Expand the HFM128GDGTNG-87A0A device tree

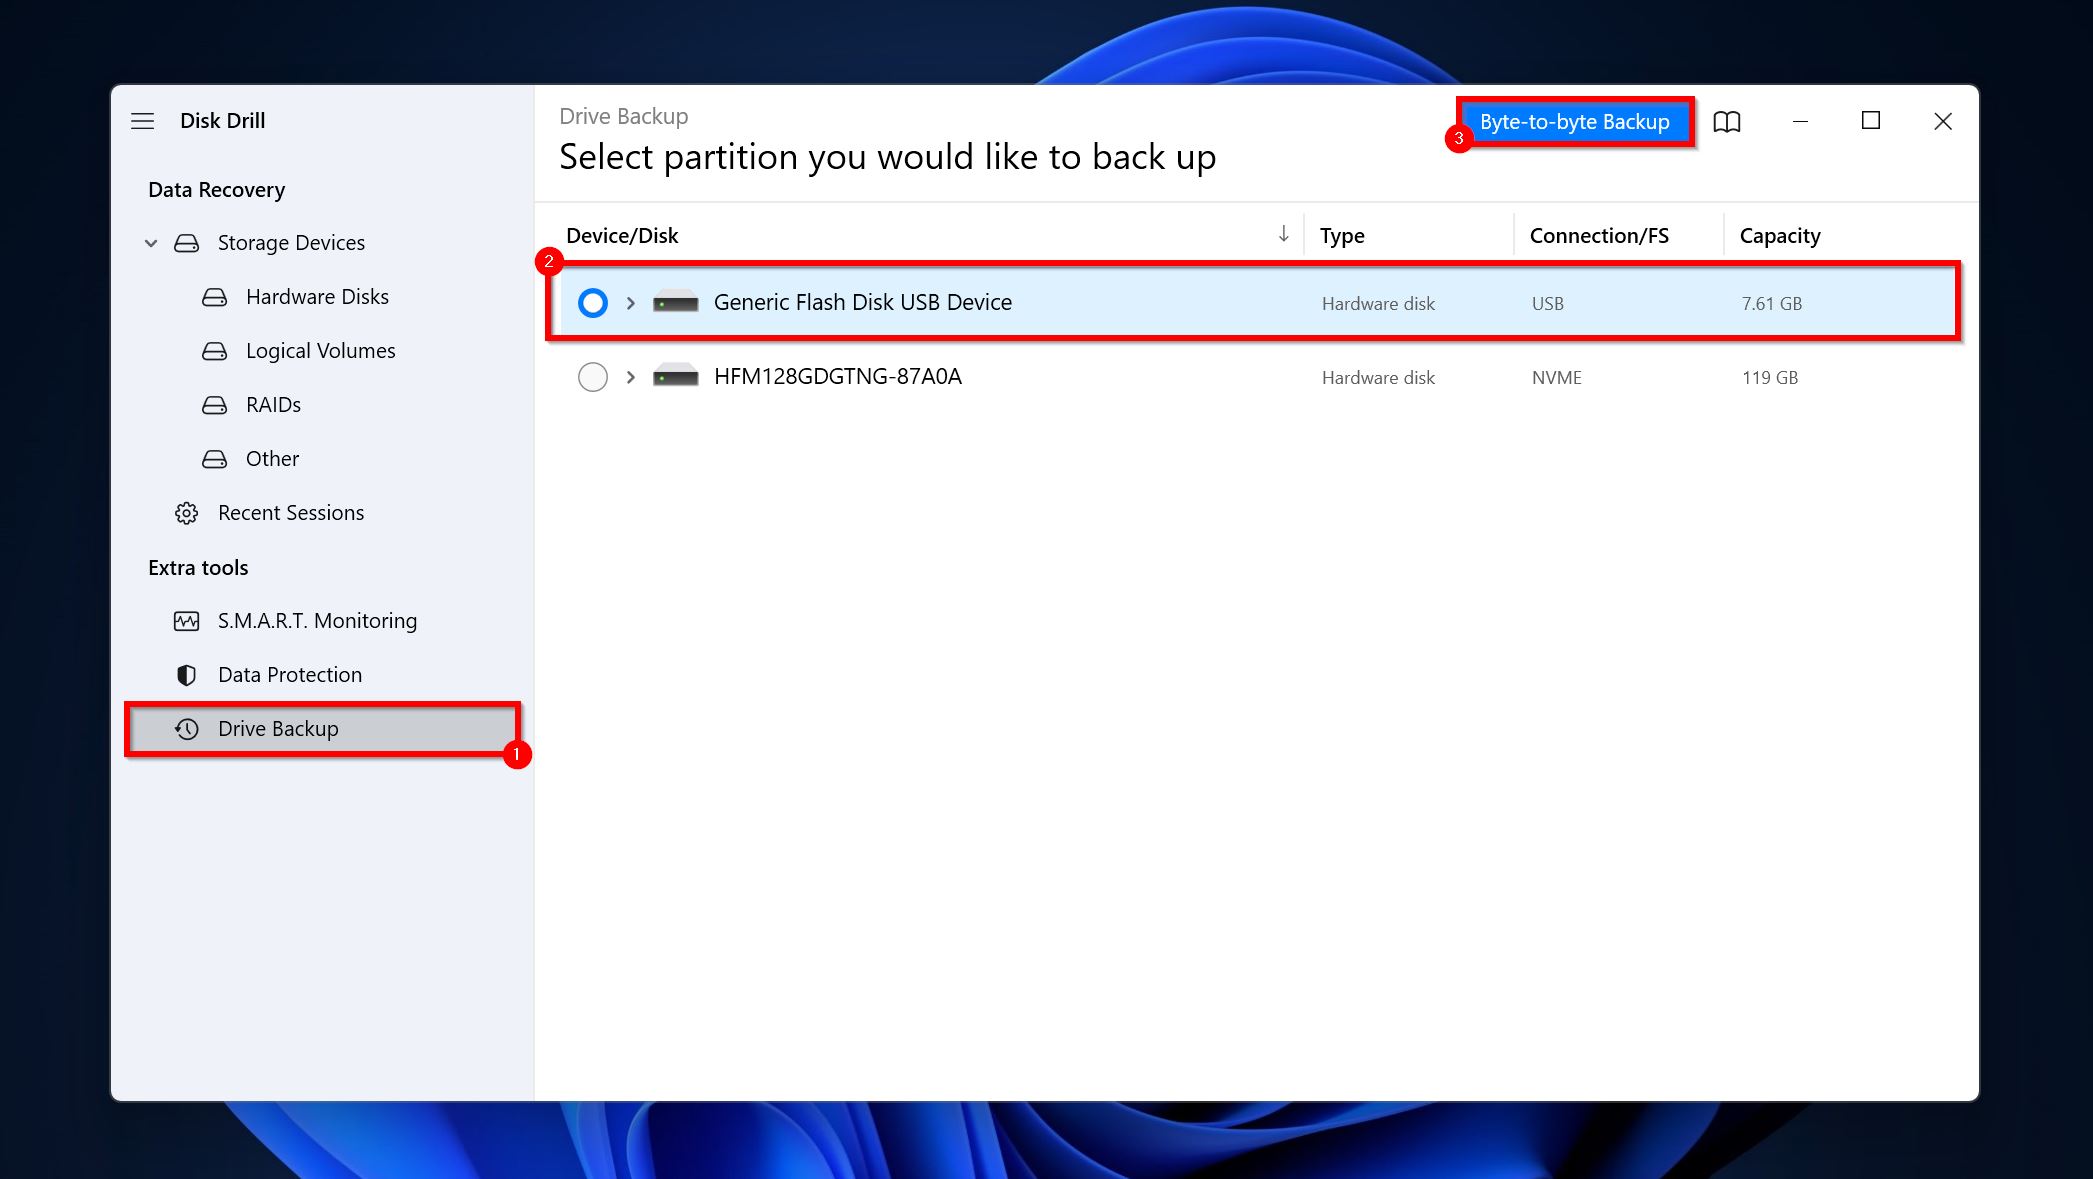pos(628,375)
